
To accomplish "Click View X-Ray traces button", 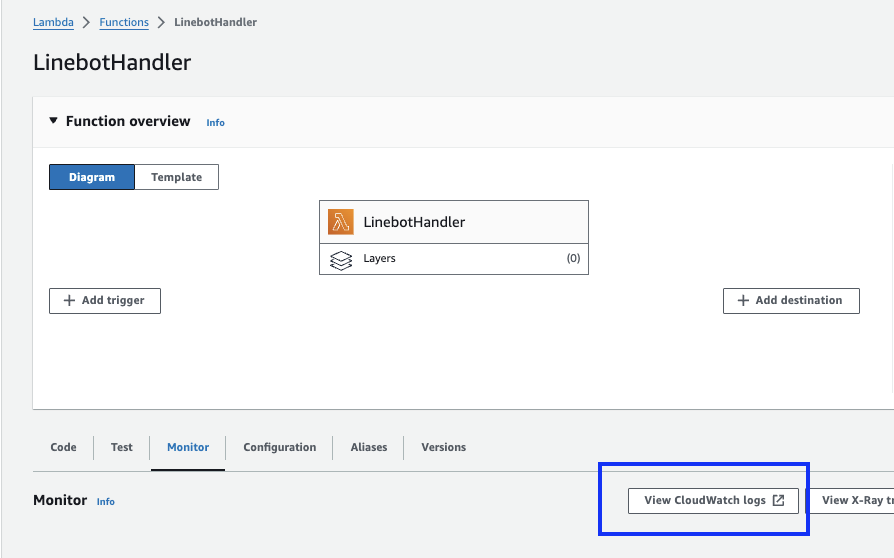I will pos(851,501).
